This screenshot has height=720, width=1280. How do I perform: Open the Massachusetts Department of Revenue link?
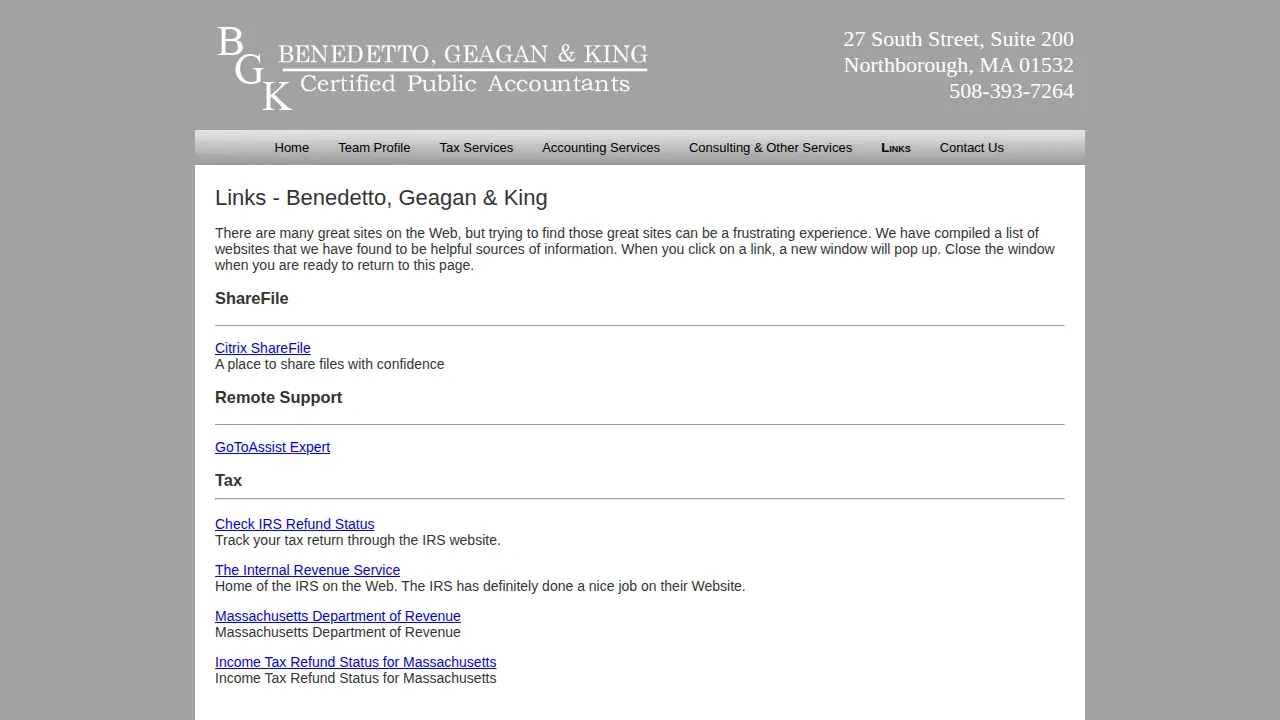click(338, 616)
